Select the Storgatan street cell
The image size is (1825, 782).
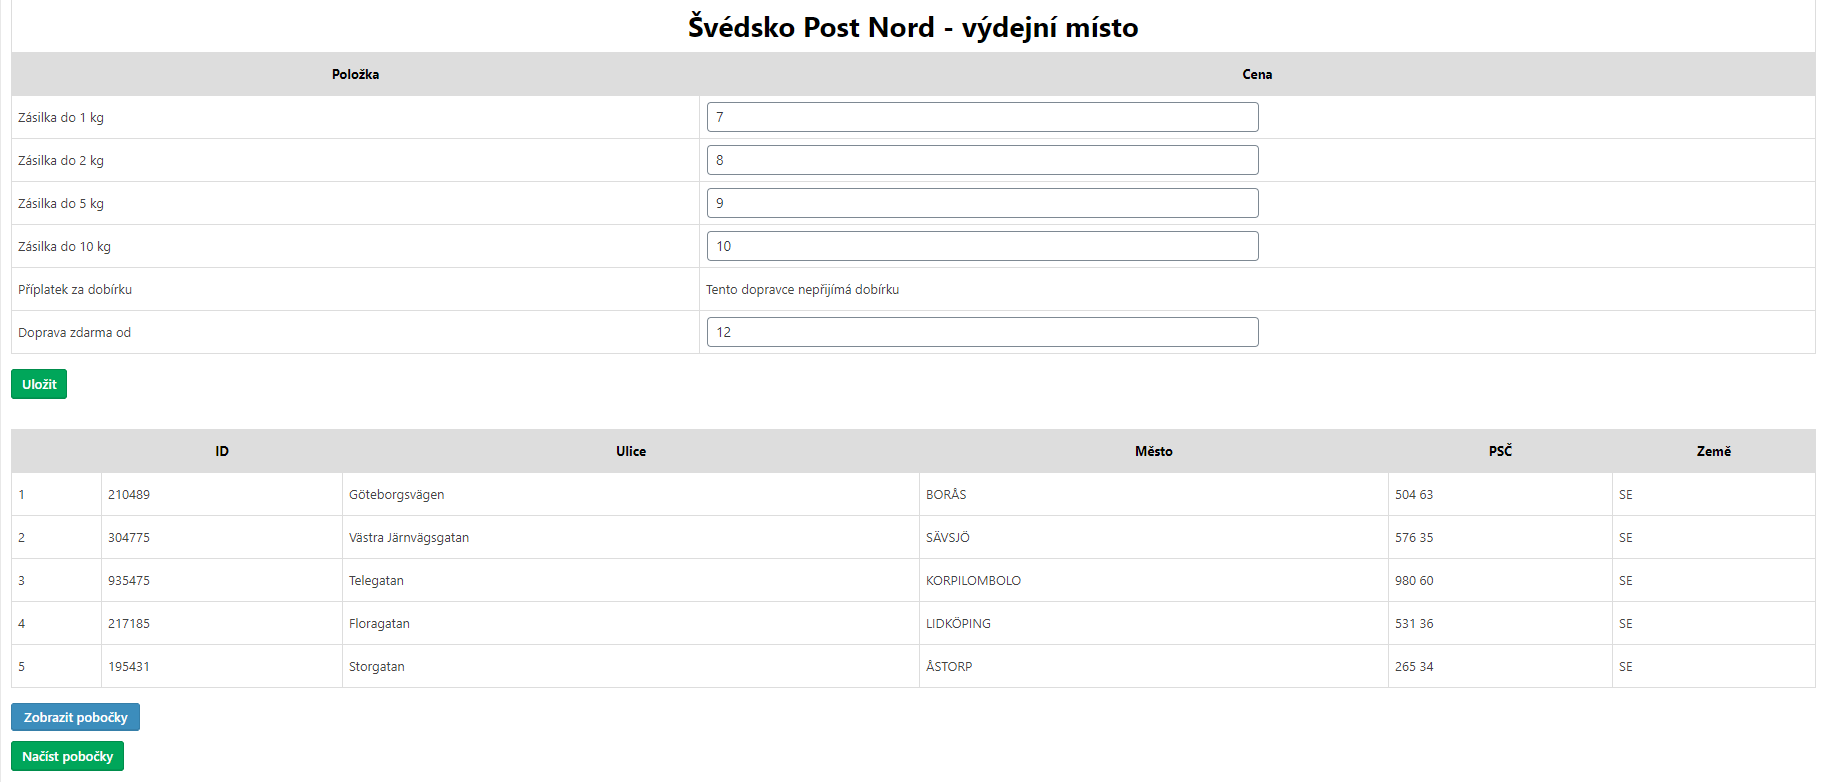click(x=377, y=666)
